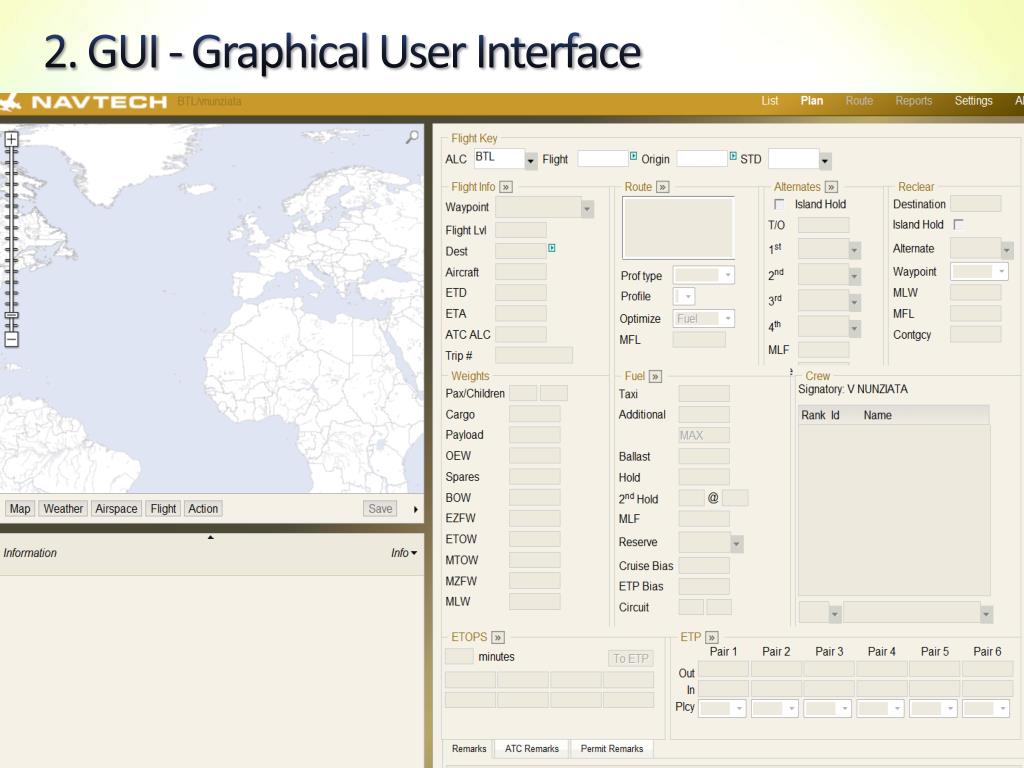Viewport: 1024px width, 768px height.
Task: Select the Remarks tab
Action: pos(469,749)
